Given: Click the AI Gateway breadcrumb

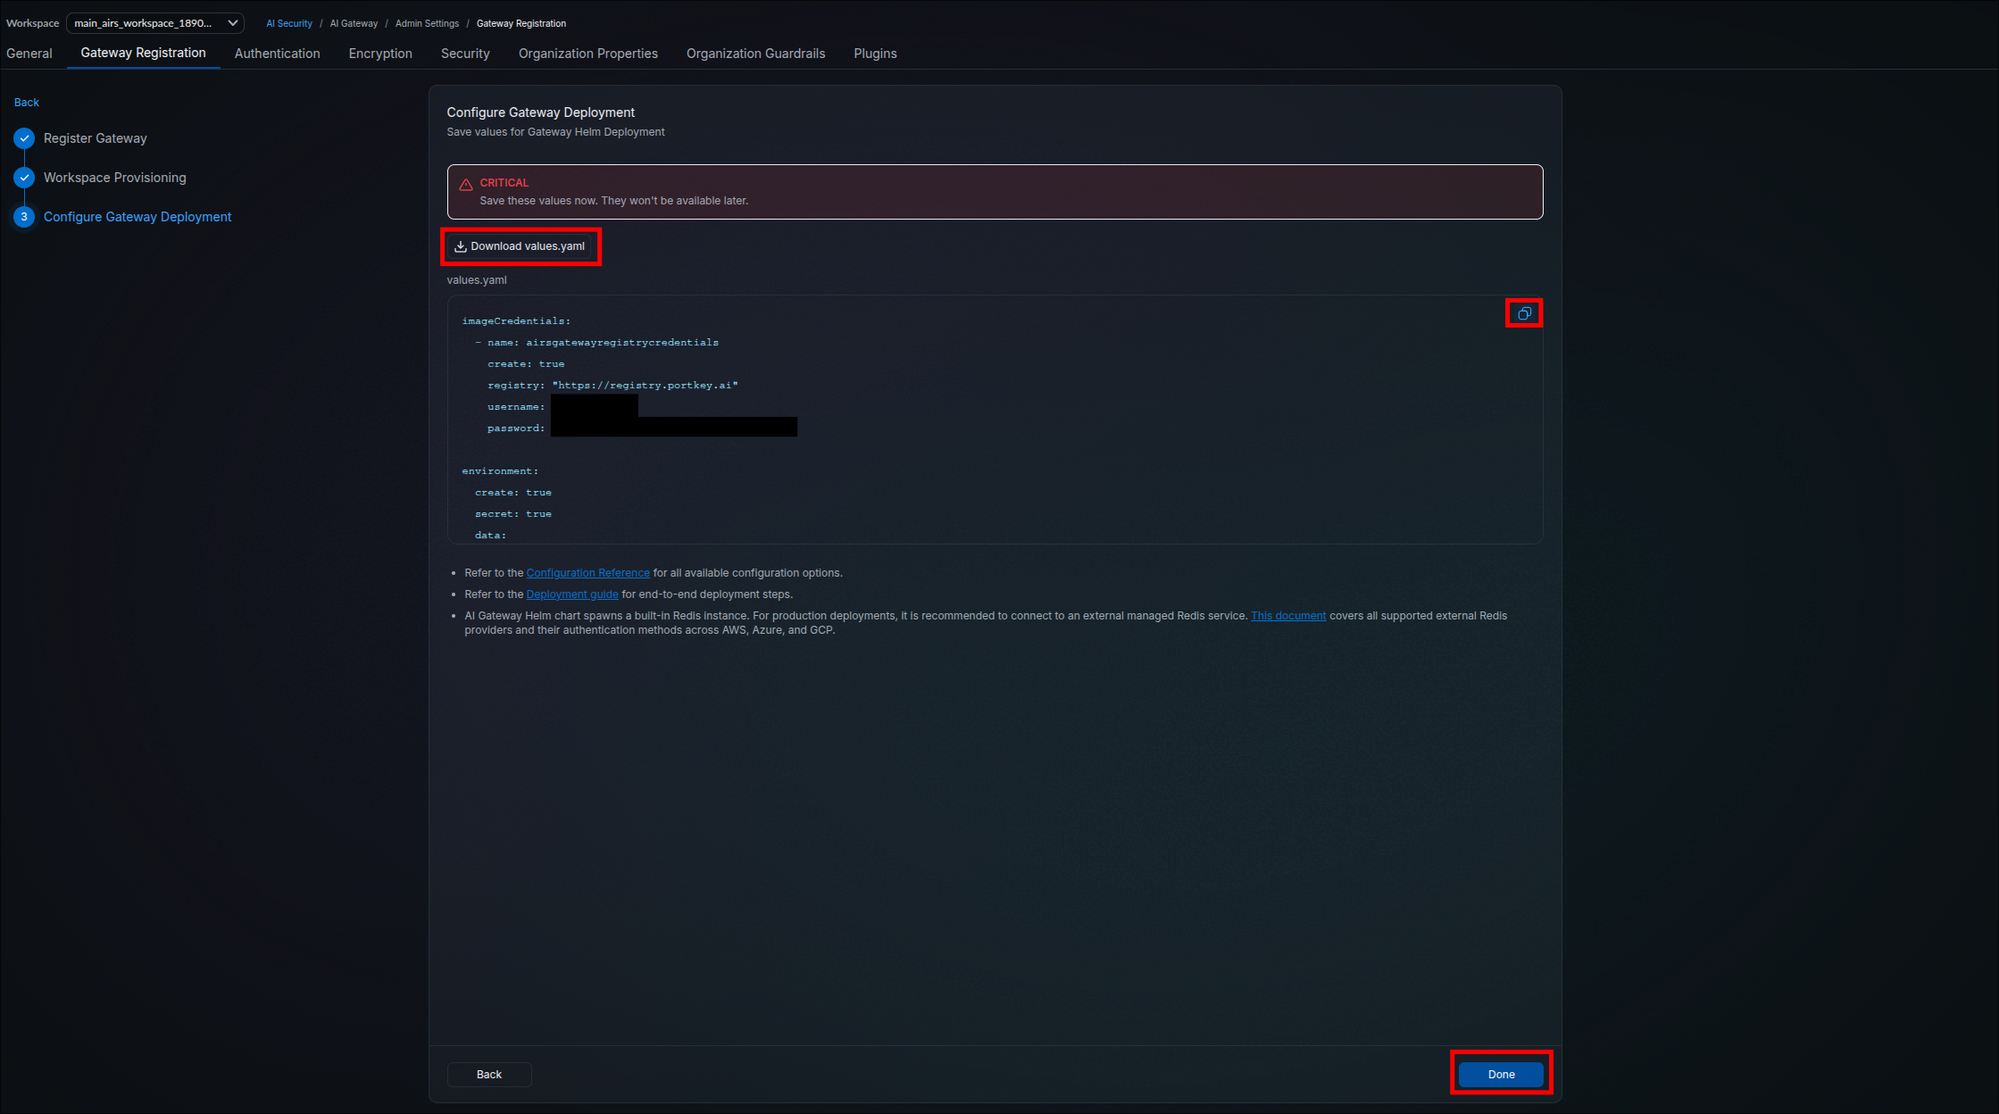Looking at the screenshot, I should 354,23.
